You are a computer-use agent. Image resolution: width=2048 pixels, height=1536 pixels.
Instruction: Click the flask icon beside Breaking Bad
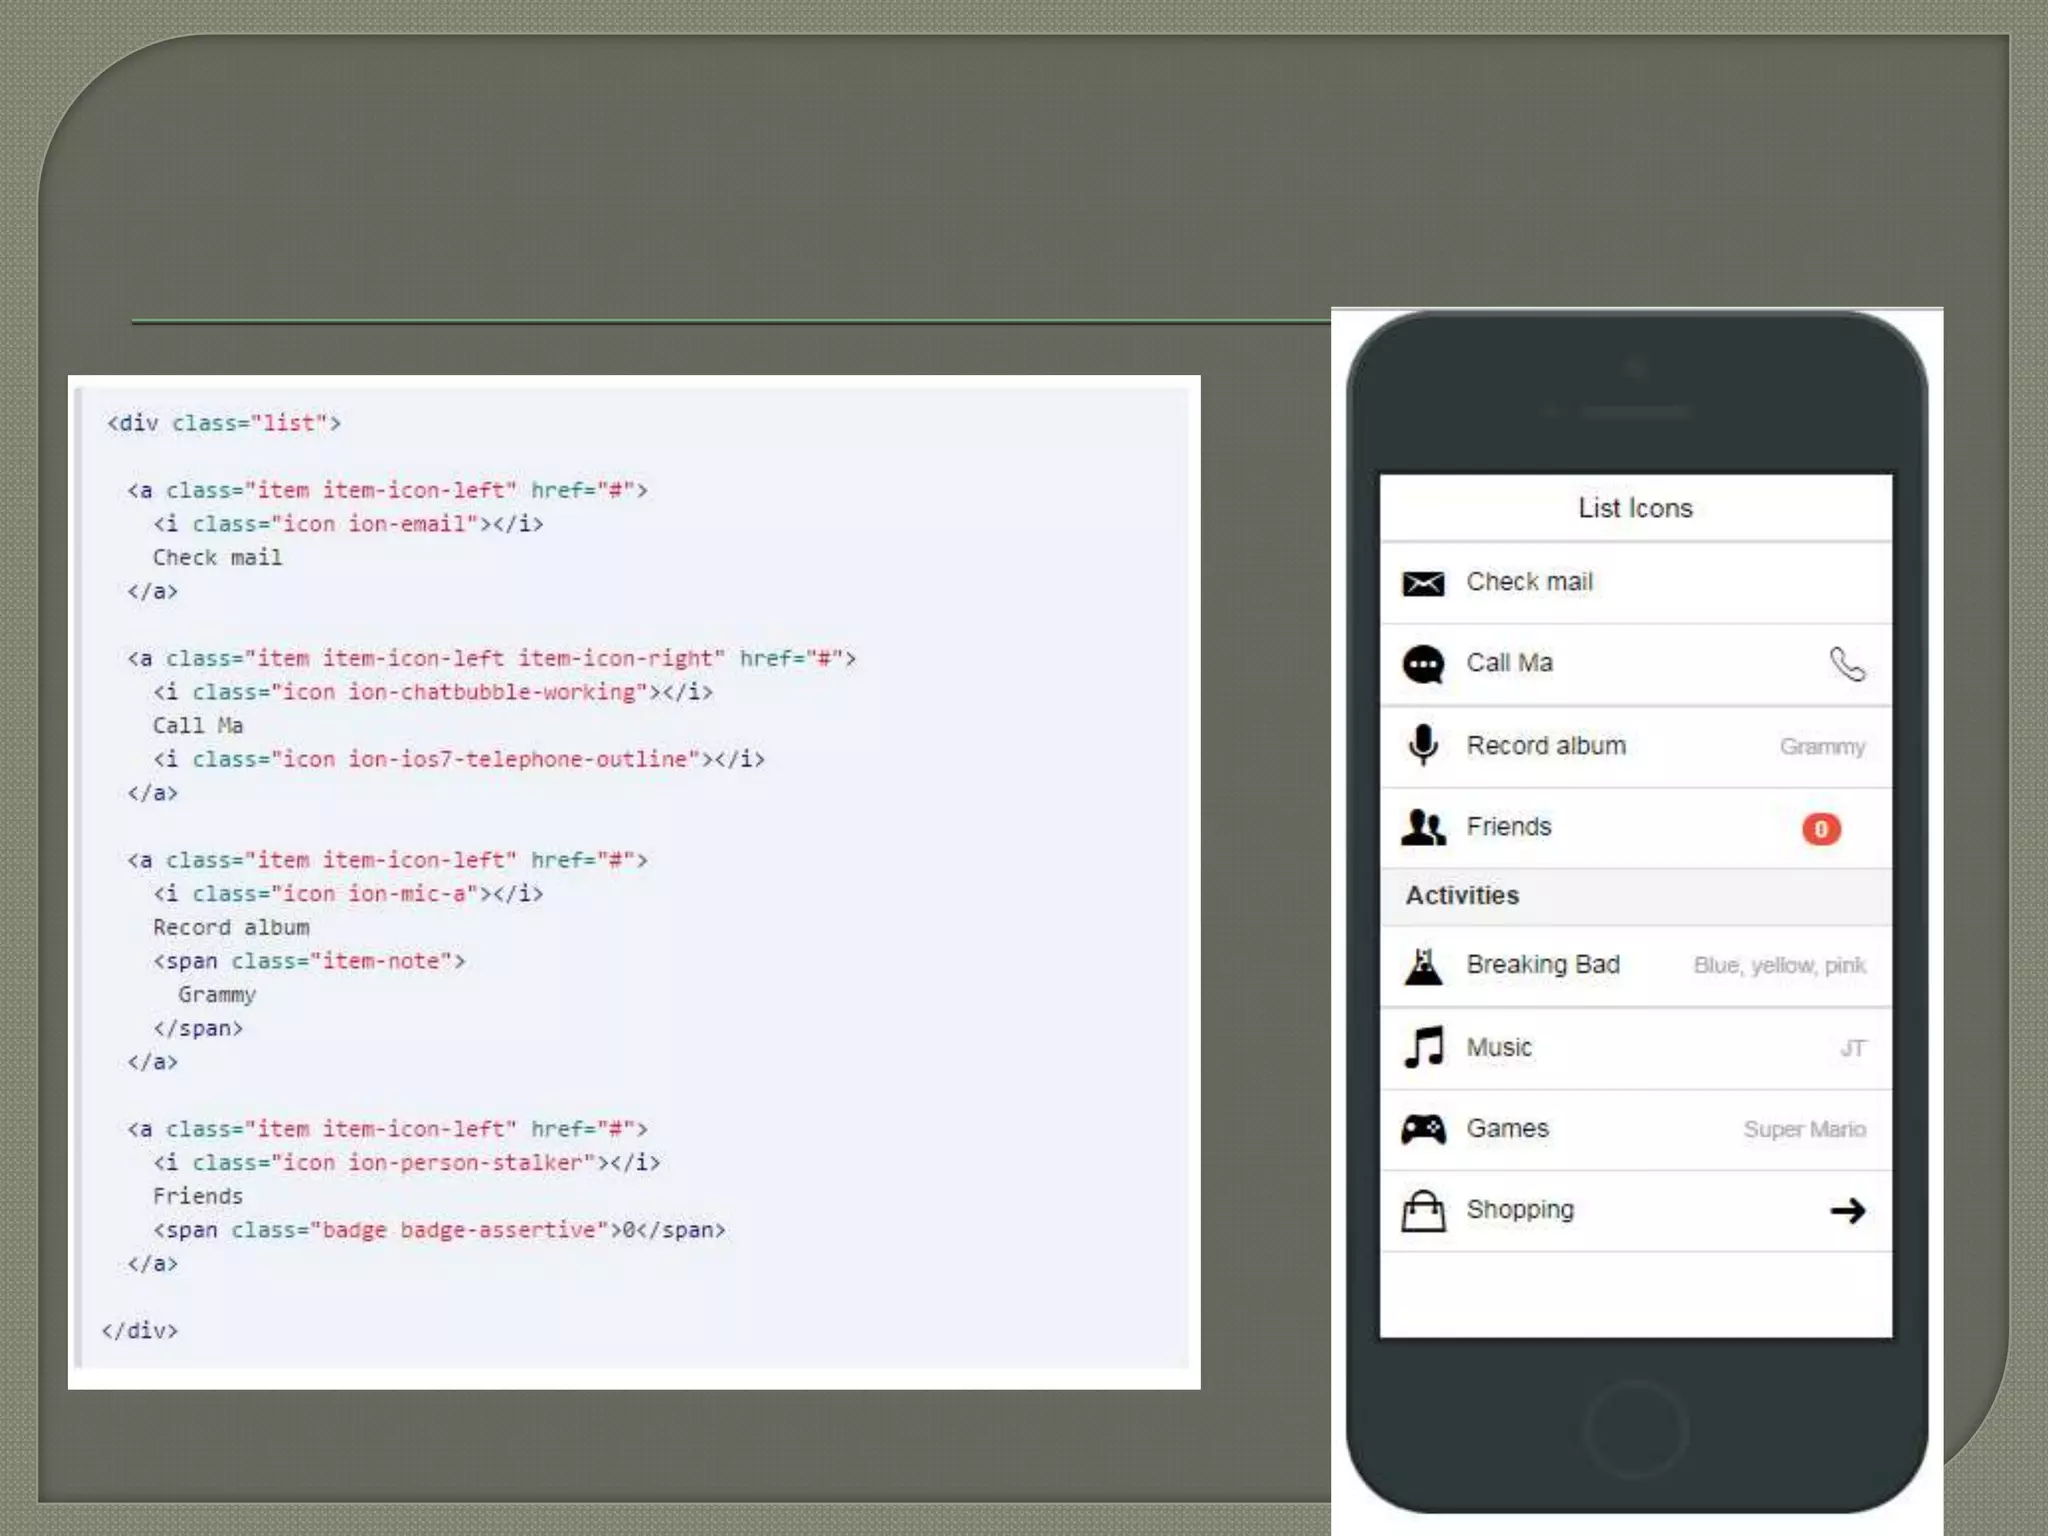pos(1422,966)
